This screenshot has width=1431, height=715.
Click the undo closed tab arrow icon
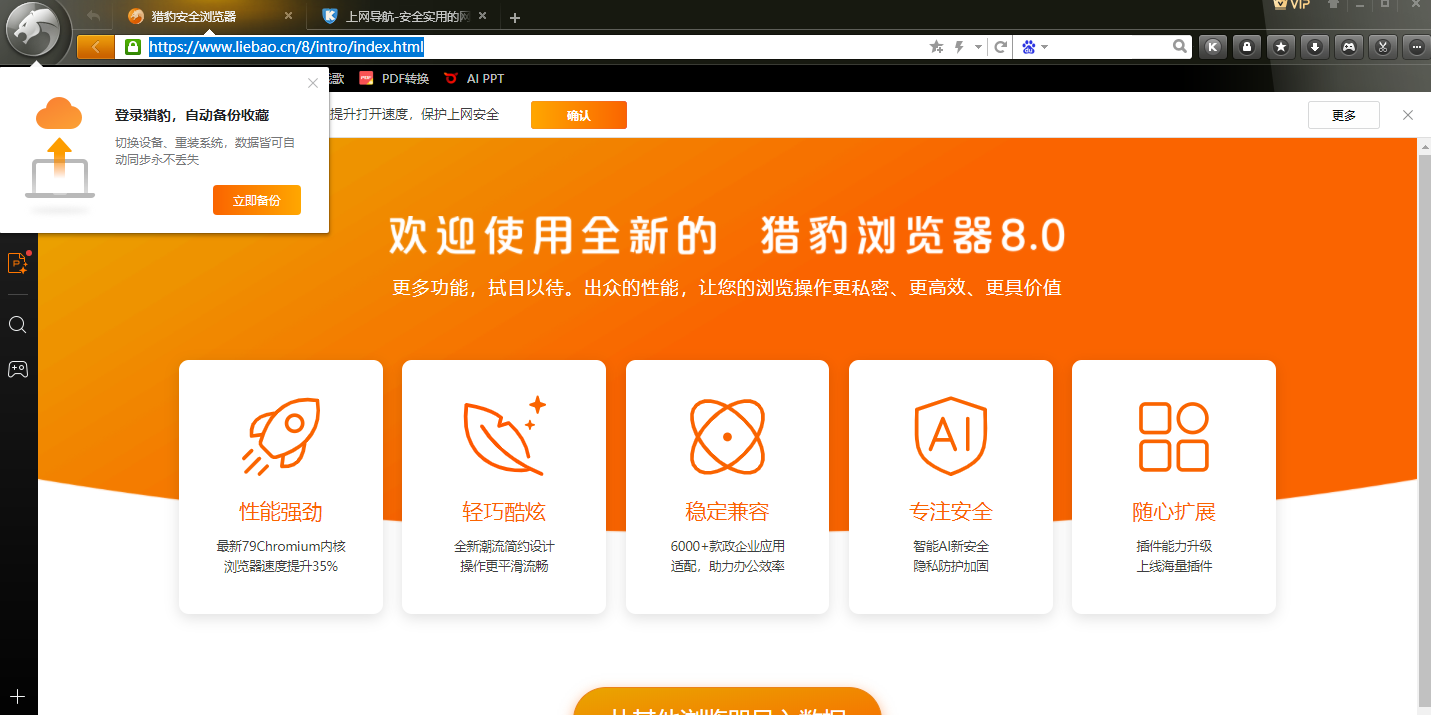coord(93,16)
